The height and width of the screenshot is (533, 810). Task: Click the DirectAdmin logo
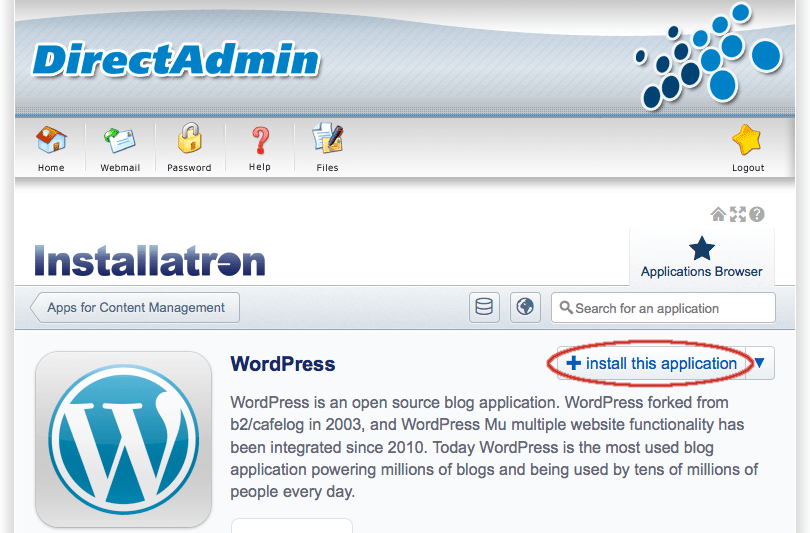pyautogui.click(x=176, y=60)
